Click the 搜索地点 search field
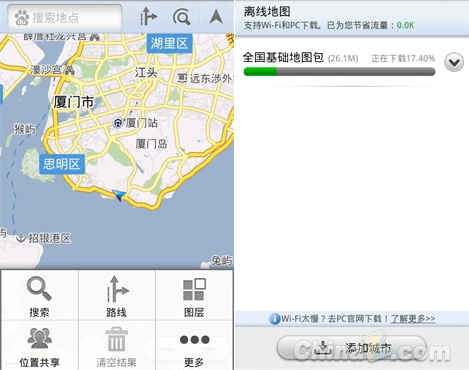 click(x=65, y=17)
